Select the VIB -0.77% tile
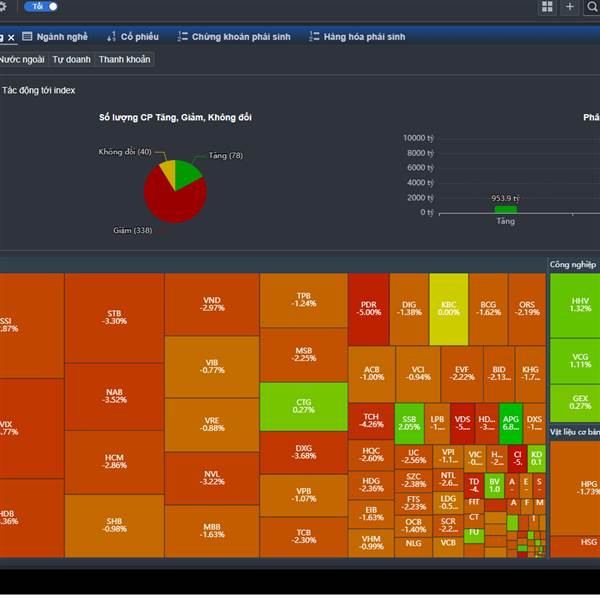This screenshot has height=600, width=600. 212,367
